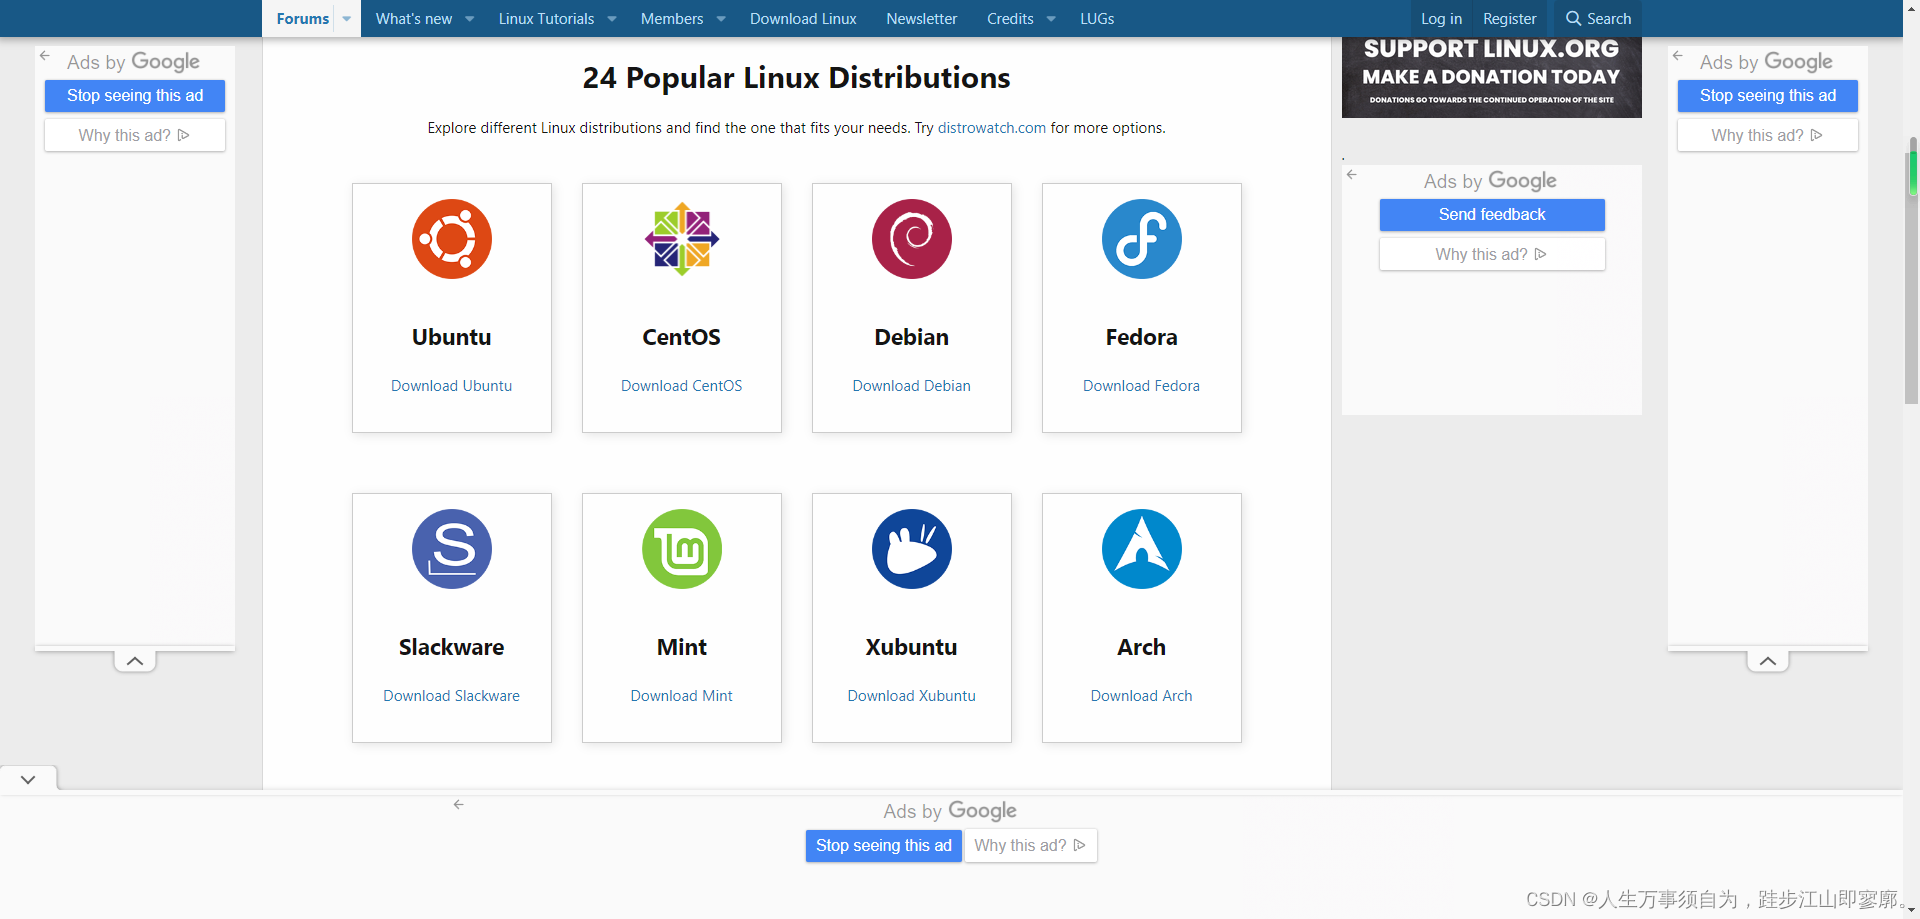The width and height of the screenshot is (1920, 919).
Task: Click Why this ad? in bottom banner
Action: click(x=1030, y=846)
